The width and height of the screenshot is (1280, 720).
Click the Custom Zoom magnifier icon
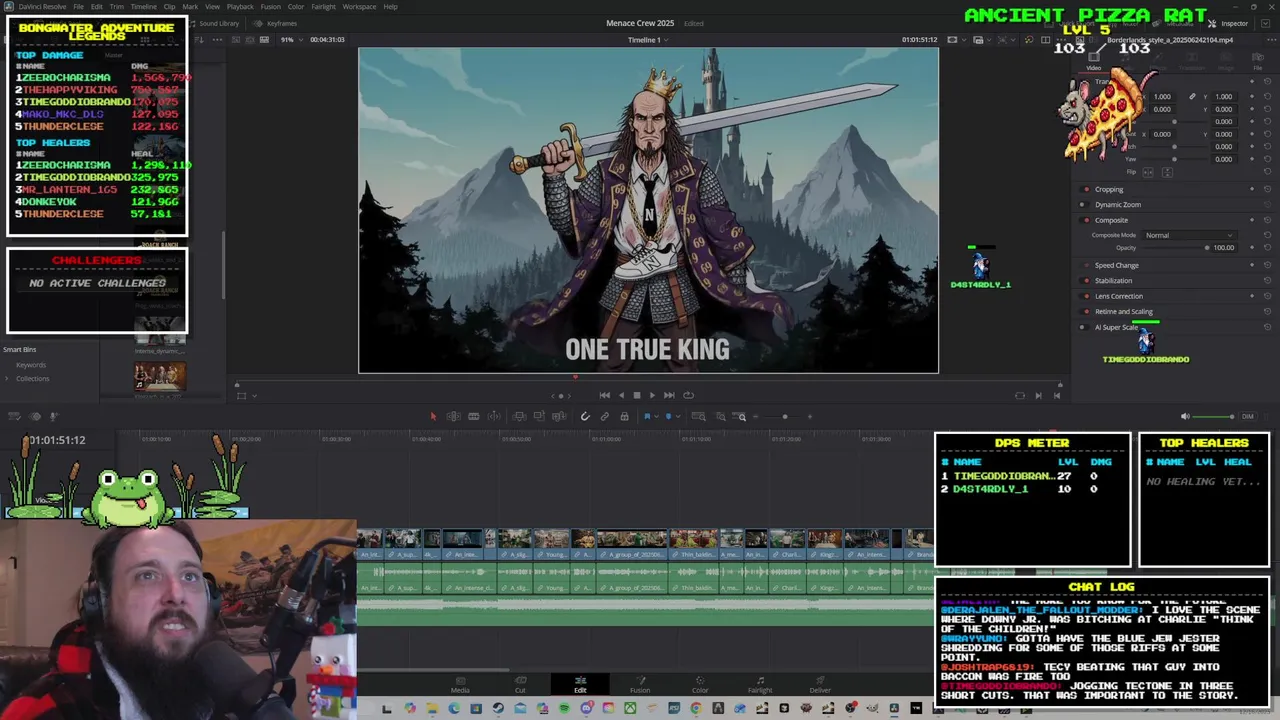(x=739, y=416)
